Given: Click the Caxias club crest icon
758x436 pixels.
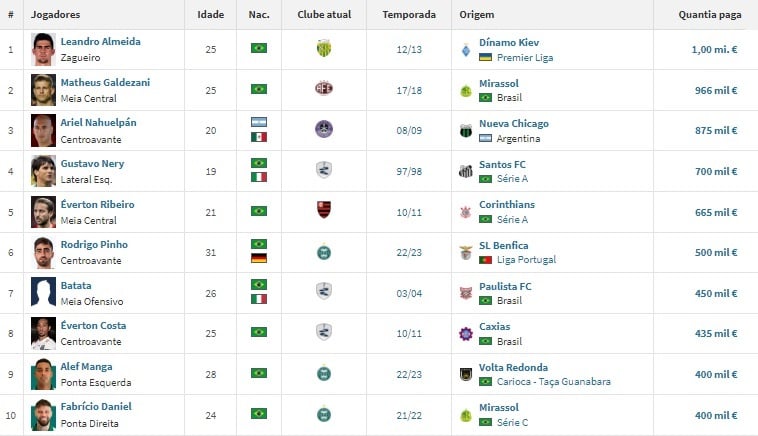Looking at the screenshot, I should (x=466, y=334).
